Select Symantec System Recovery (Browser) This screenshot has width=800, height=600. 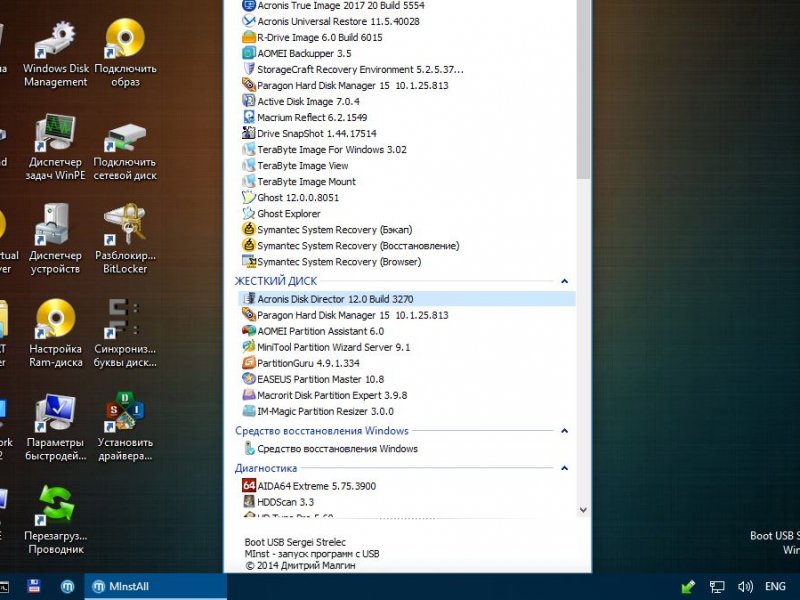pos(332,262)
